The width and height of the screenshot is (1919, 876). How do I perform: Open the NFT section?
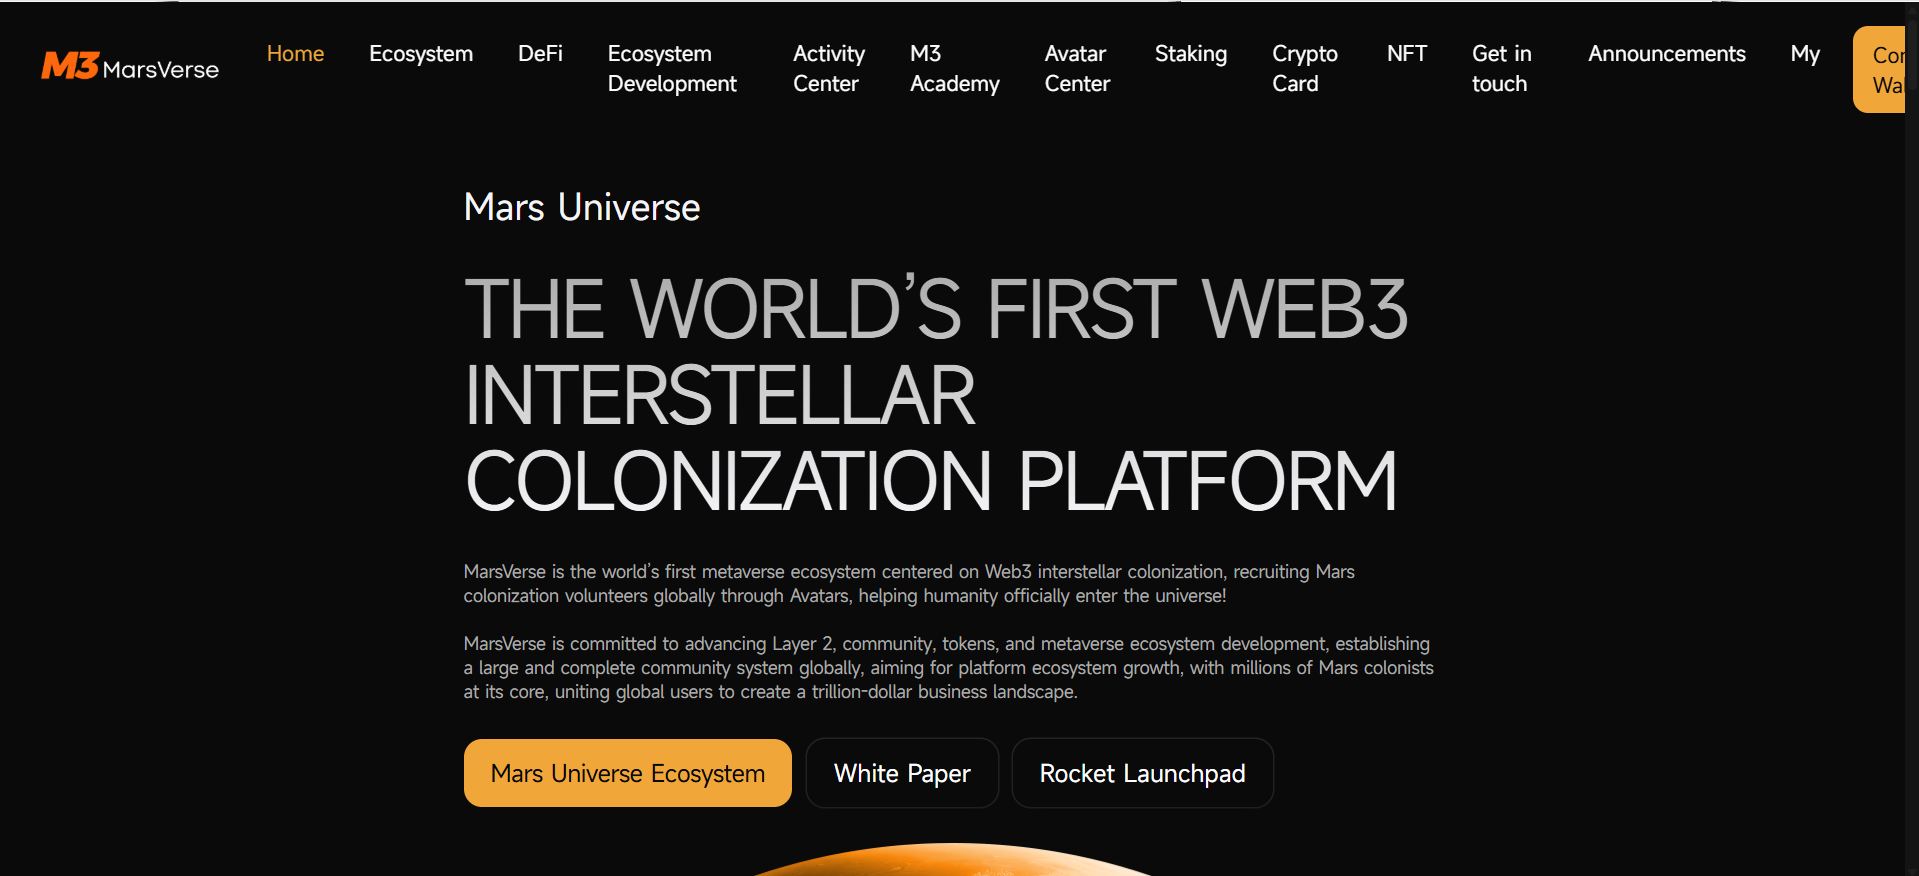tap(1407, 54)
